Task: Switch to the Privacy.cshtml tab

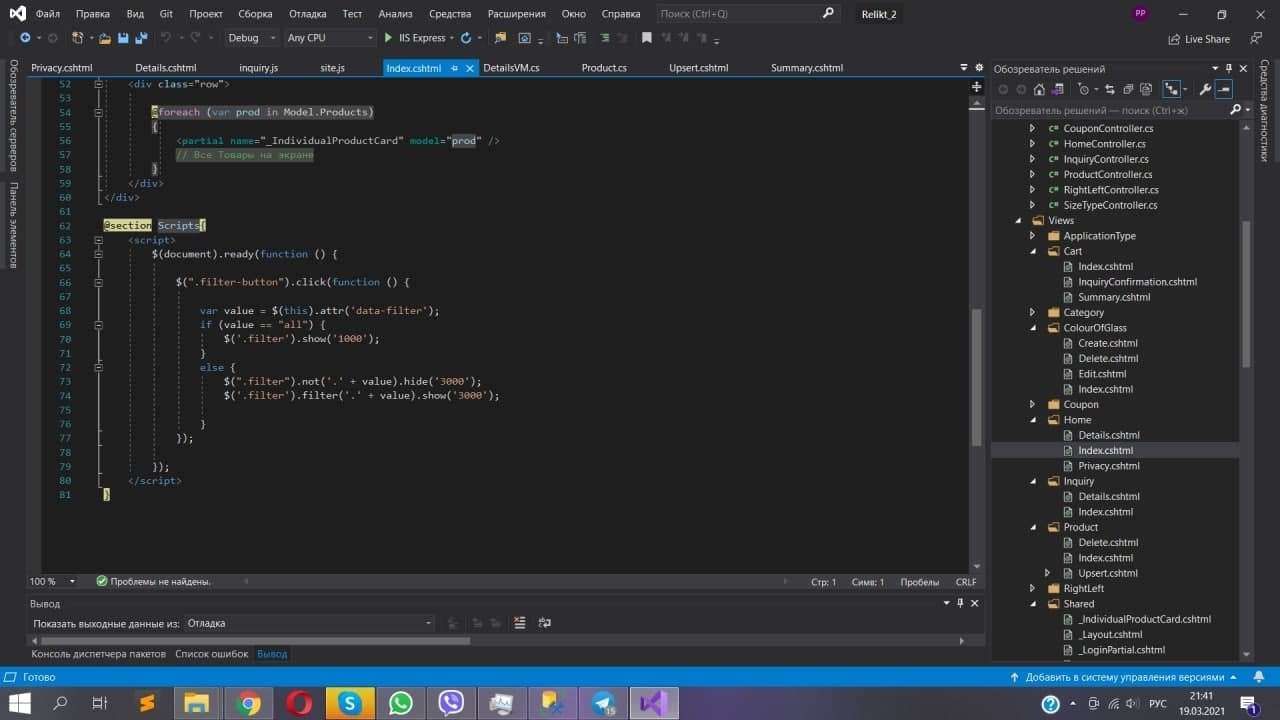Action: coord(62,68)
